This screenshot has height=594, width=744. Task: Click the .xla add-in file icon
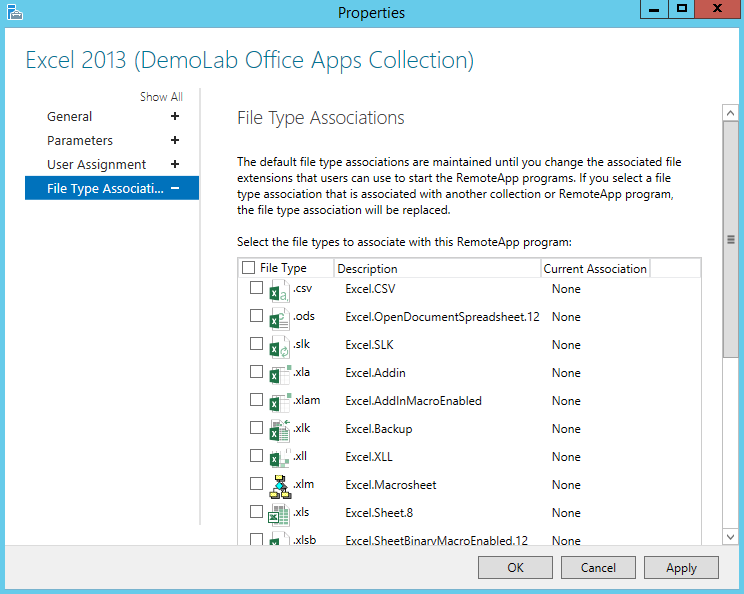click(278, 373)
